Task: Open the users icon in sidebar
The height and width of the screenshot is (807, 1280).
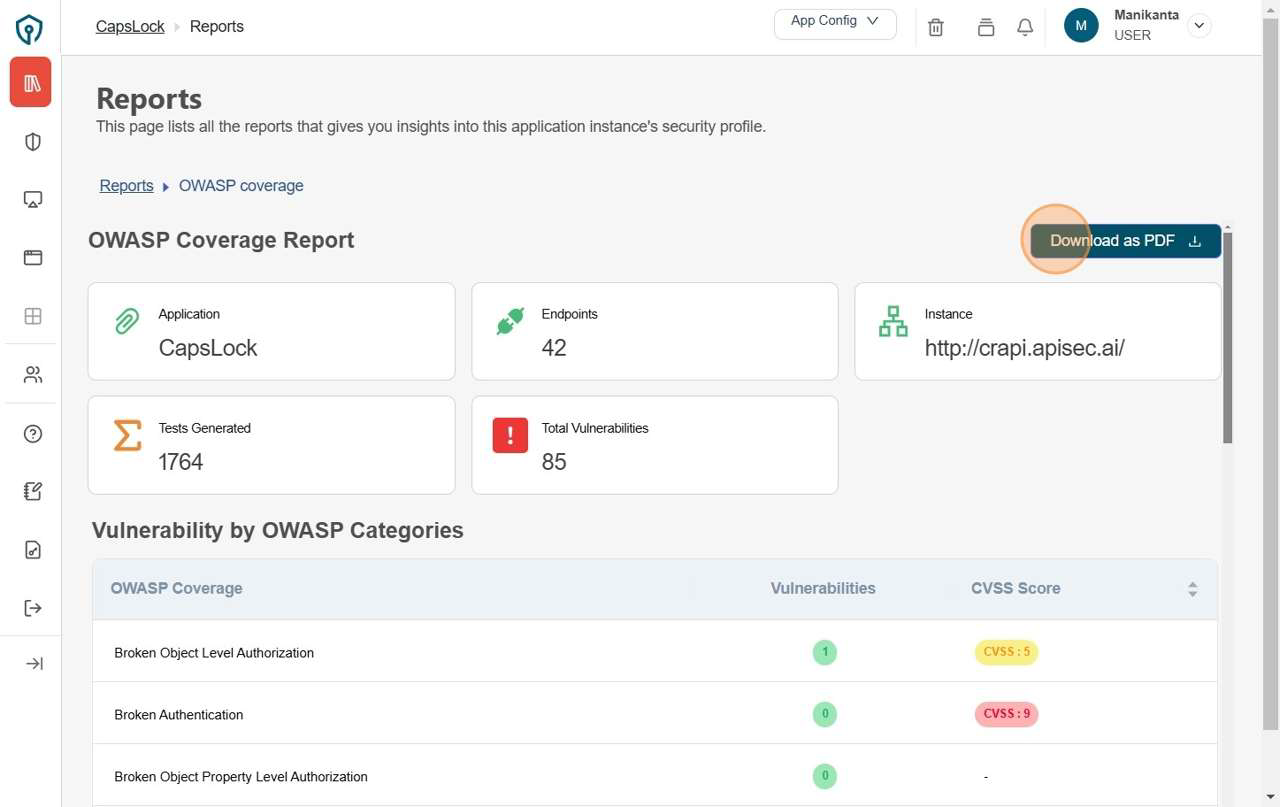Action: tap(33, 375)
